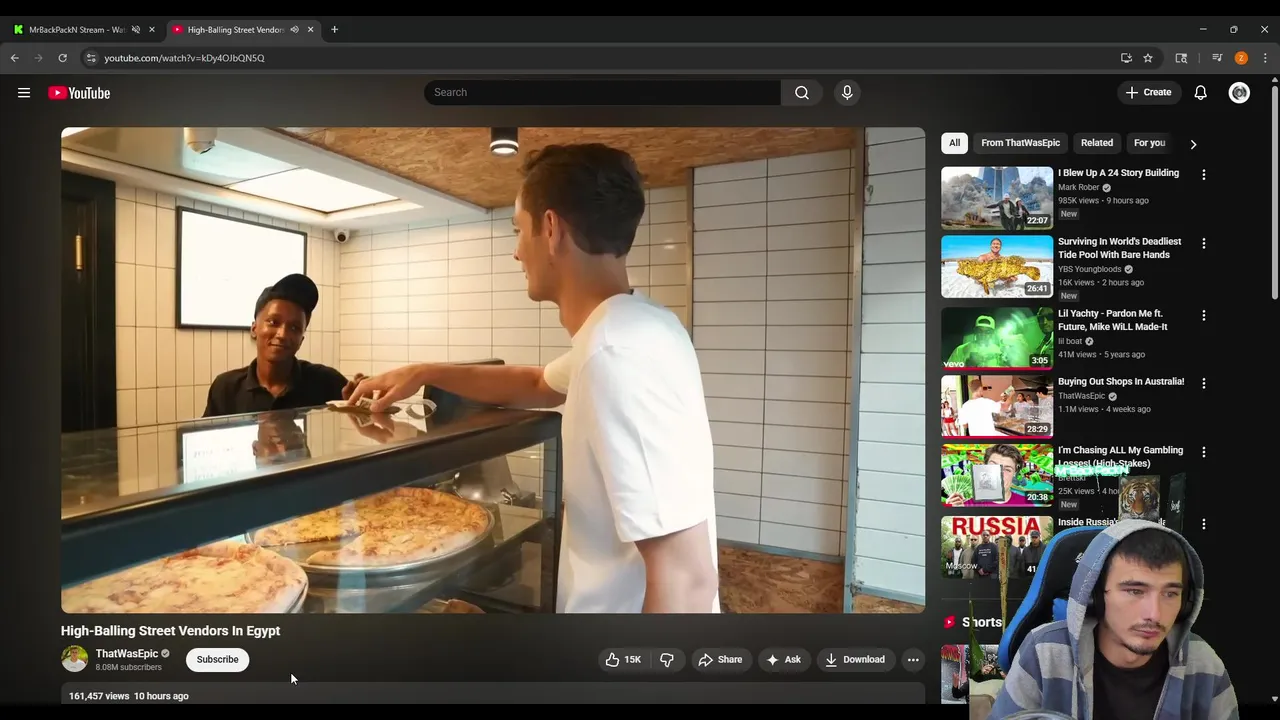Image resolution: width=1280 pixels, height=720 pixels.
Task: Click the browser address bar URL
Action: (x=185, y=58)
